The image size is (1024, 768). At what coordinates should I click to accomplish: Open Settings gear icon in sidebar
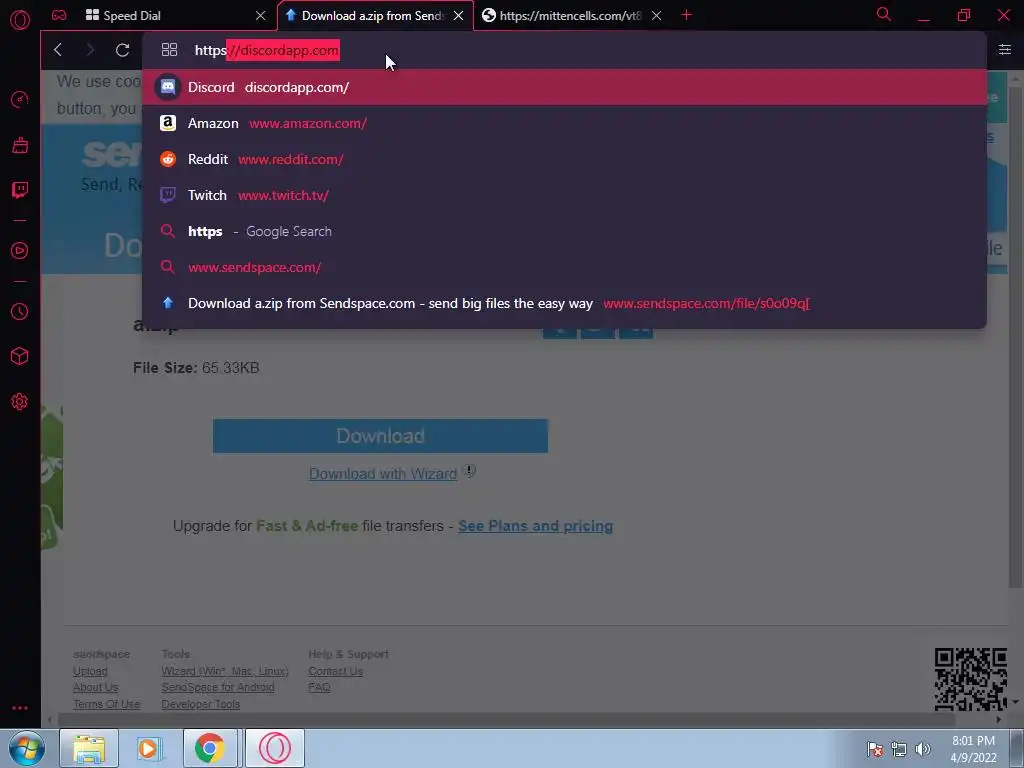click(x=20, y=402)
